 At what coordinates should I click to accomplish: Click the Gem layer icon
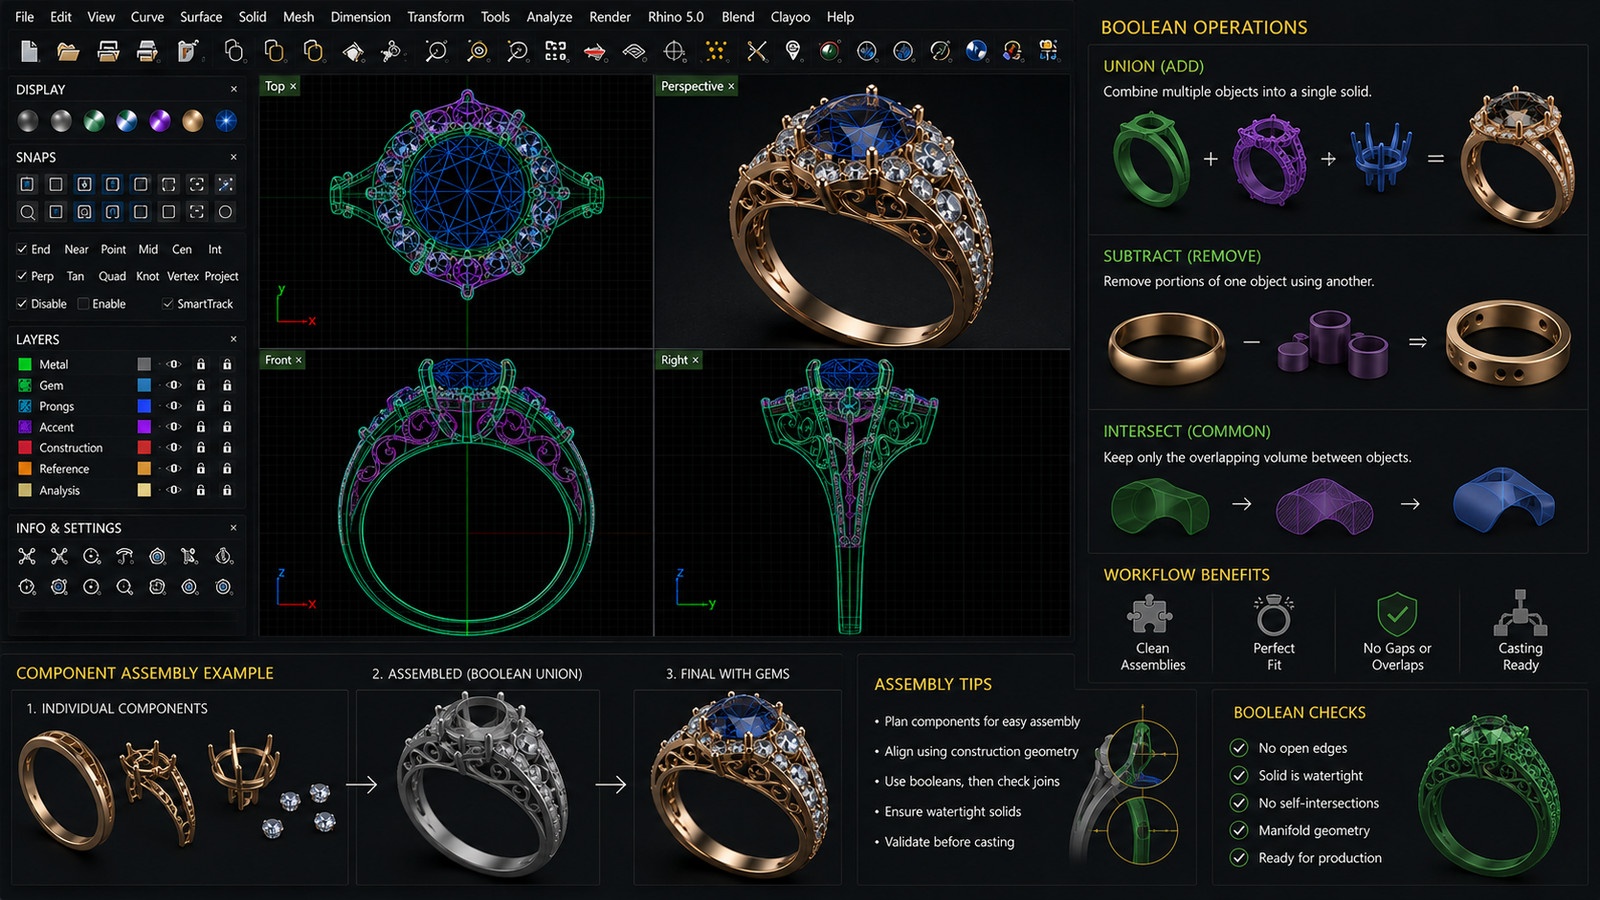(25, 385)
